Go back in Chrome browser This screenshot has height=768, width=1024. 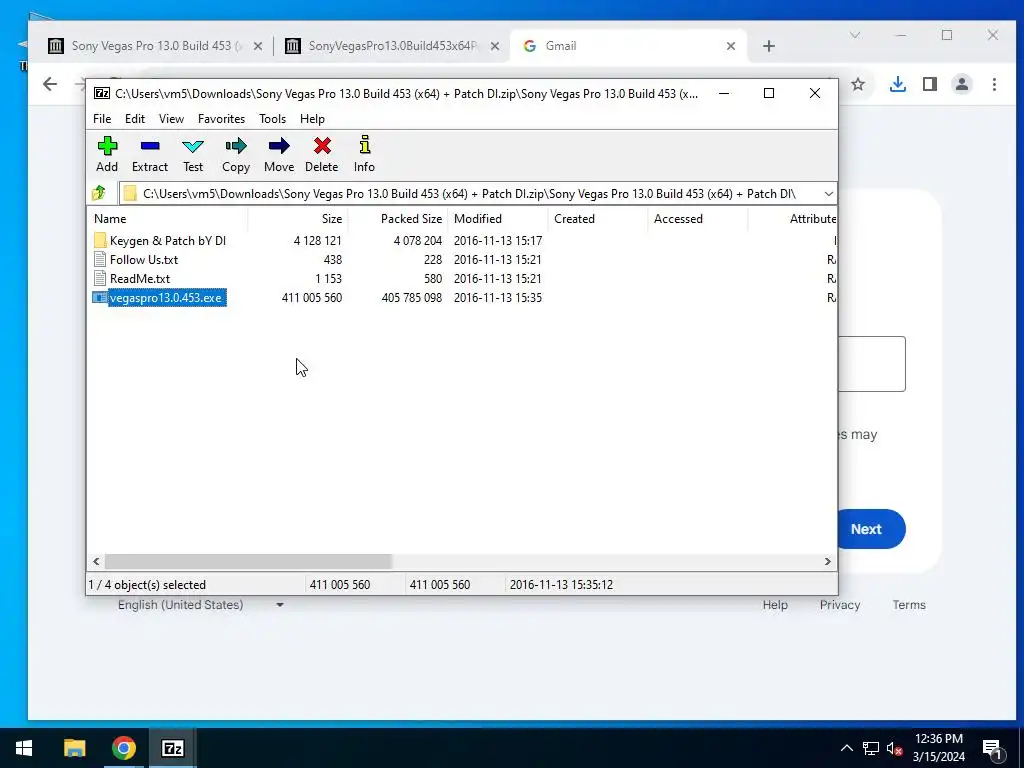pyautogui.click(x=50, y=84)
